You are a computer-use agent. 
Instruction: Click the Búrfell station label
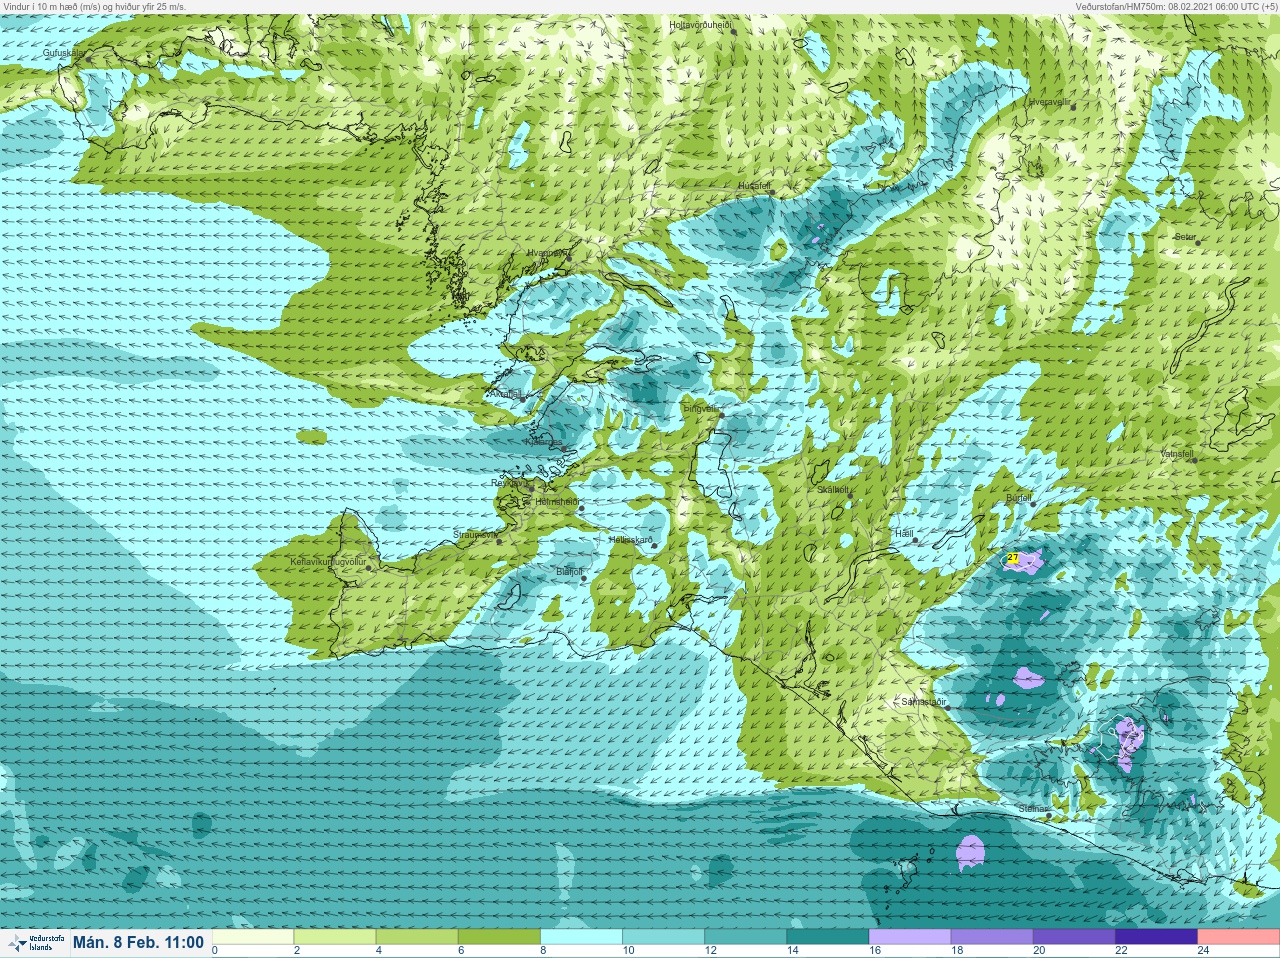click(x=1018, y=497)
